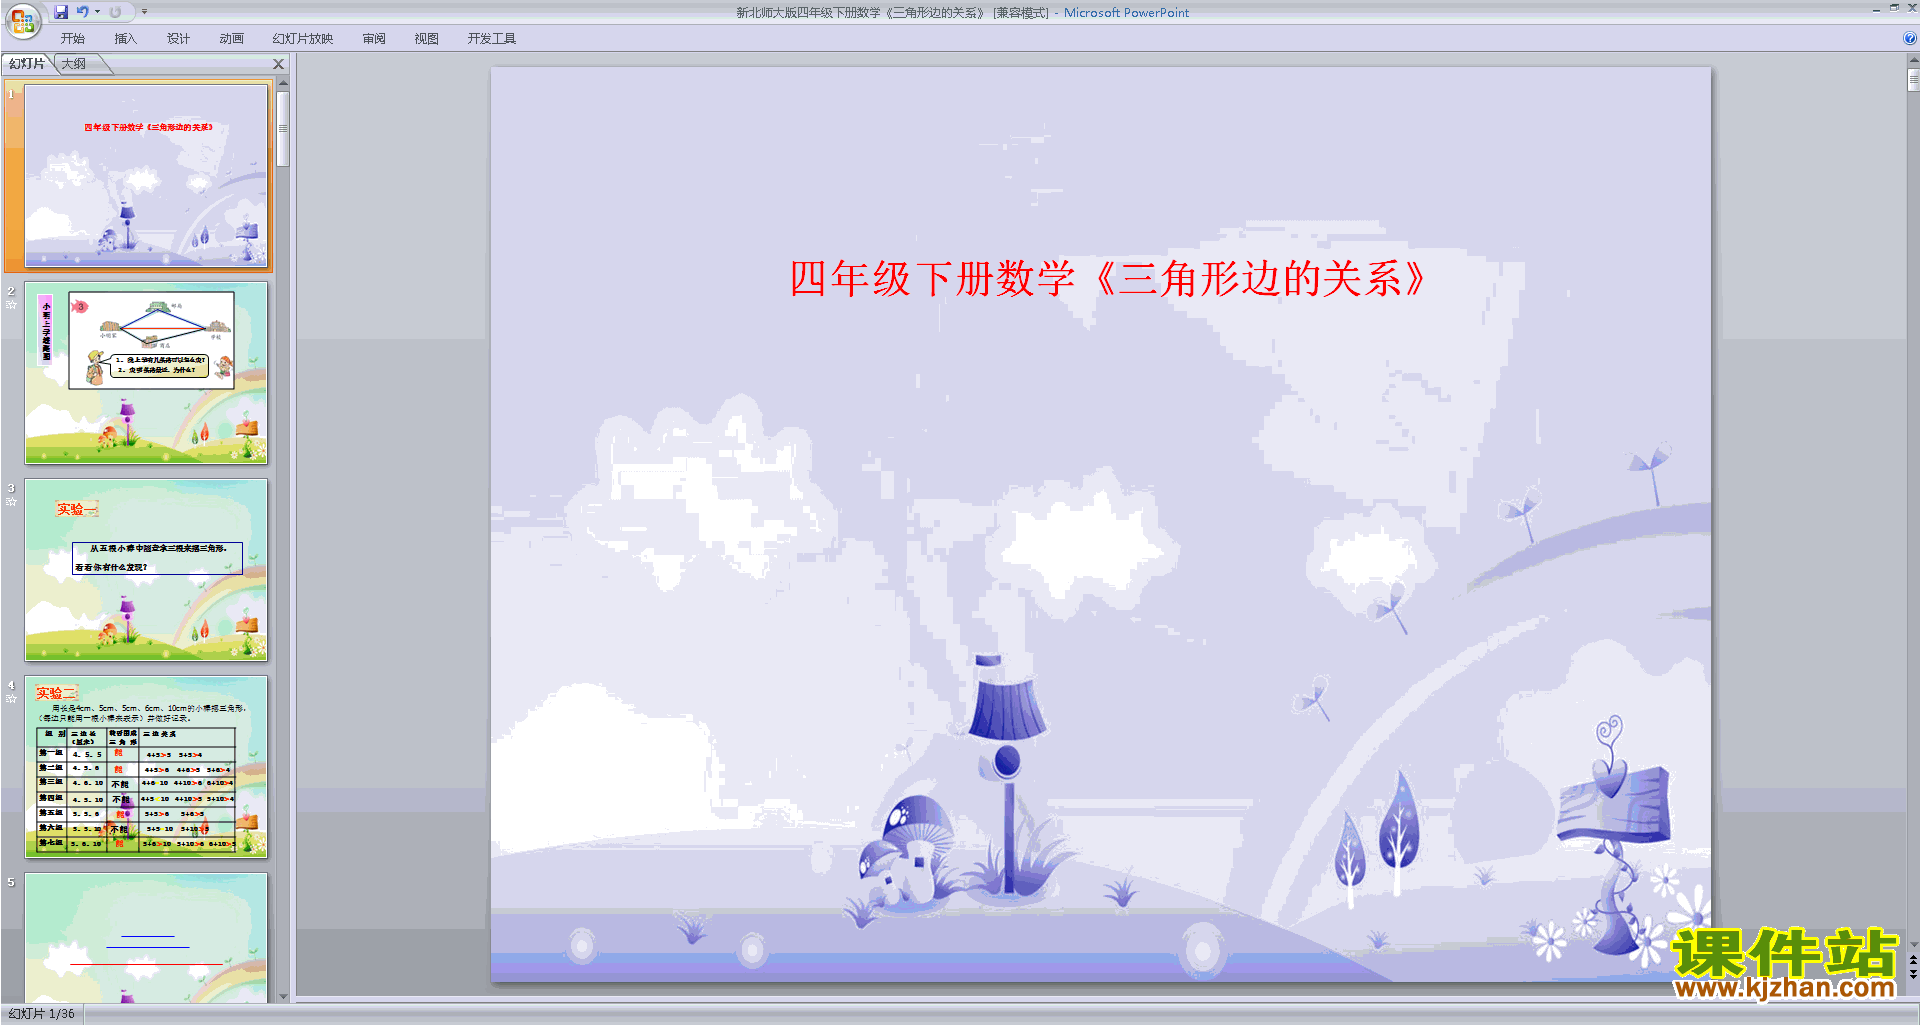This screenshot has width=1920, height=1025.
Task: Click the Redo icon in quick access toolbar
Action: pyautogui.click(x=115, y=12)
